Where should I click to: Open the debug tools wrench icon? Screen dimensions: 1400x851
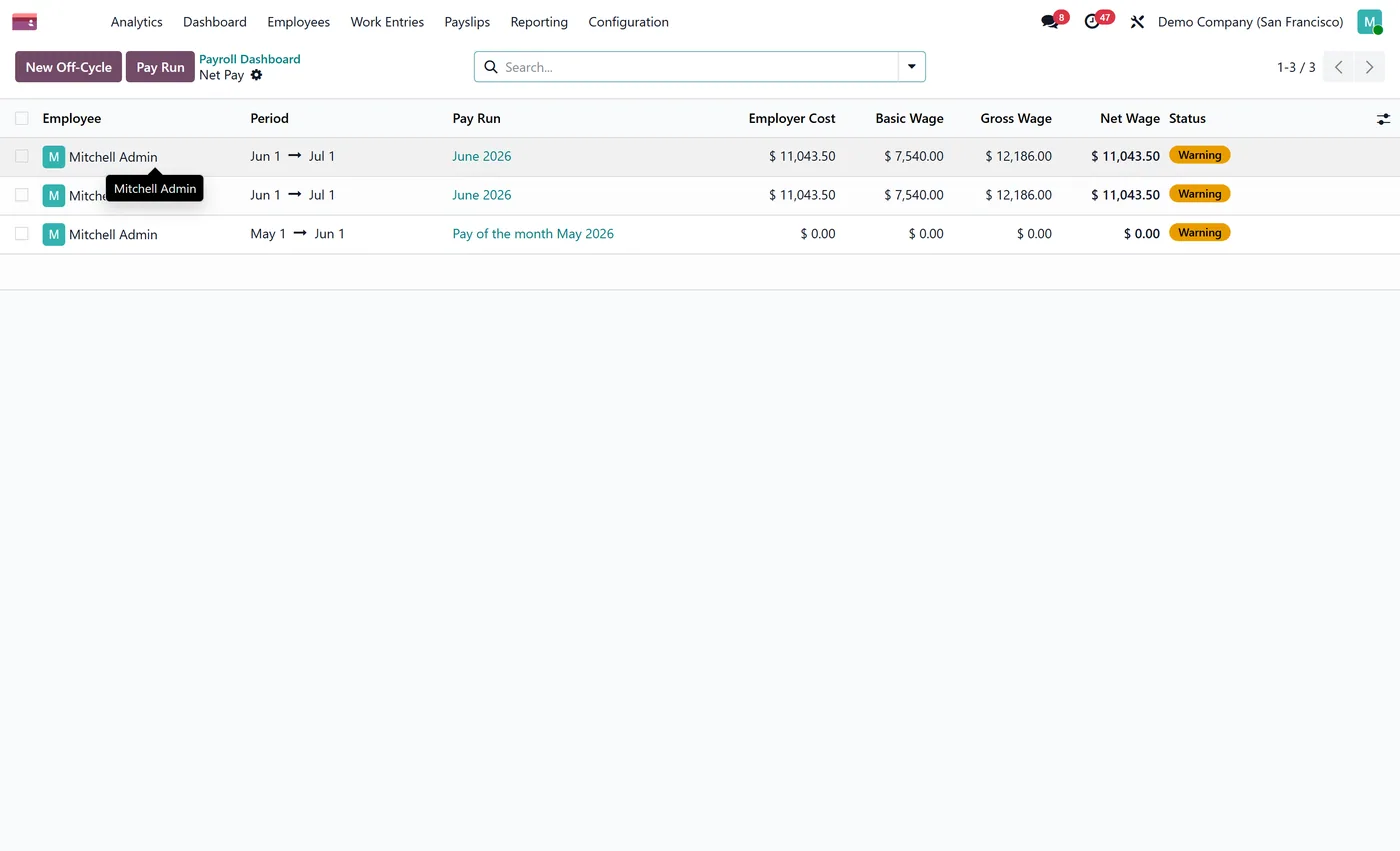click(1137, 21)
